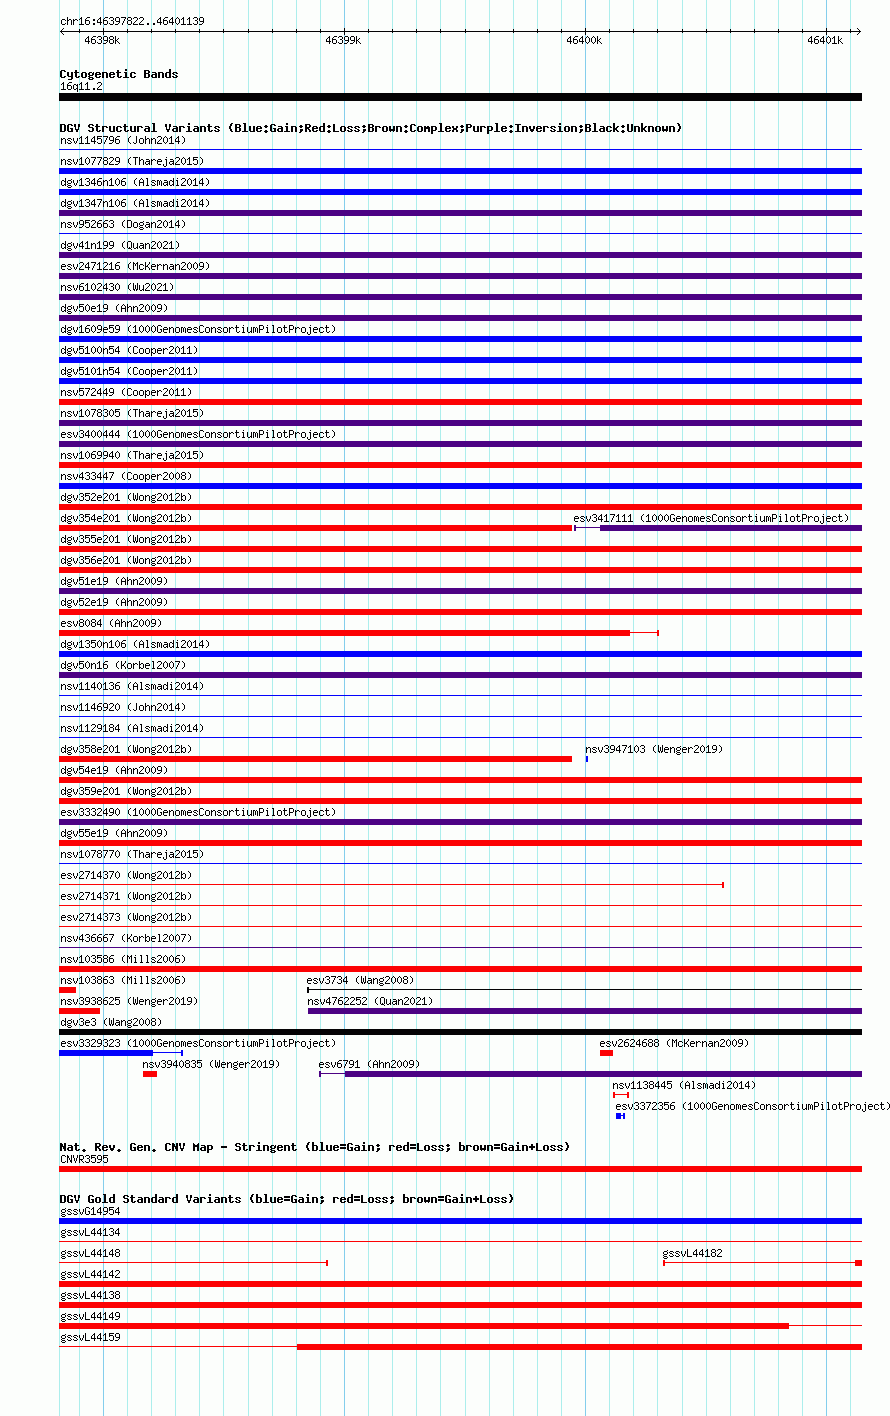This screenshot has height=1416, width=890.
Task: Click esv2714373 (Wong2012b) label
Action: pos(126,917)
